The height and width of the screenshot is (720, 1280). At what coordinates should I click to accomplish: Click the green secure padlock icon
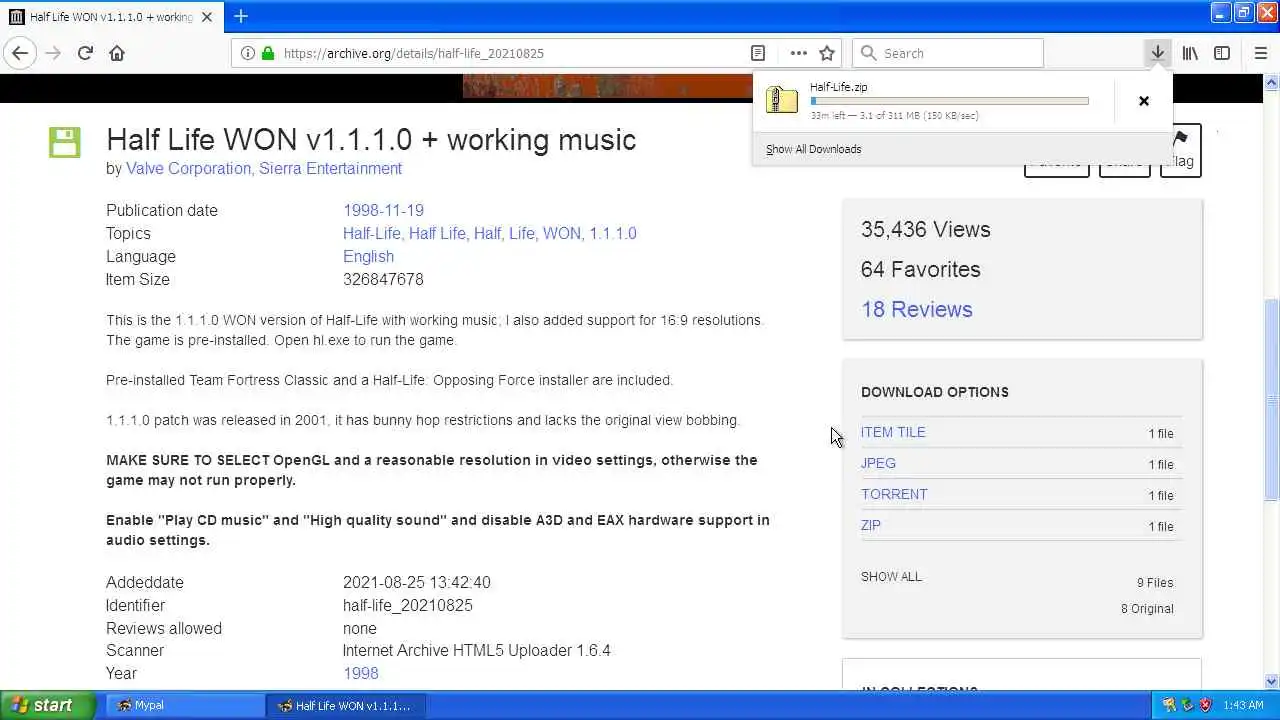click(x=267, y=53)
